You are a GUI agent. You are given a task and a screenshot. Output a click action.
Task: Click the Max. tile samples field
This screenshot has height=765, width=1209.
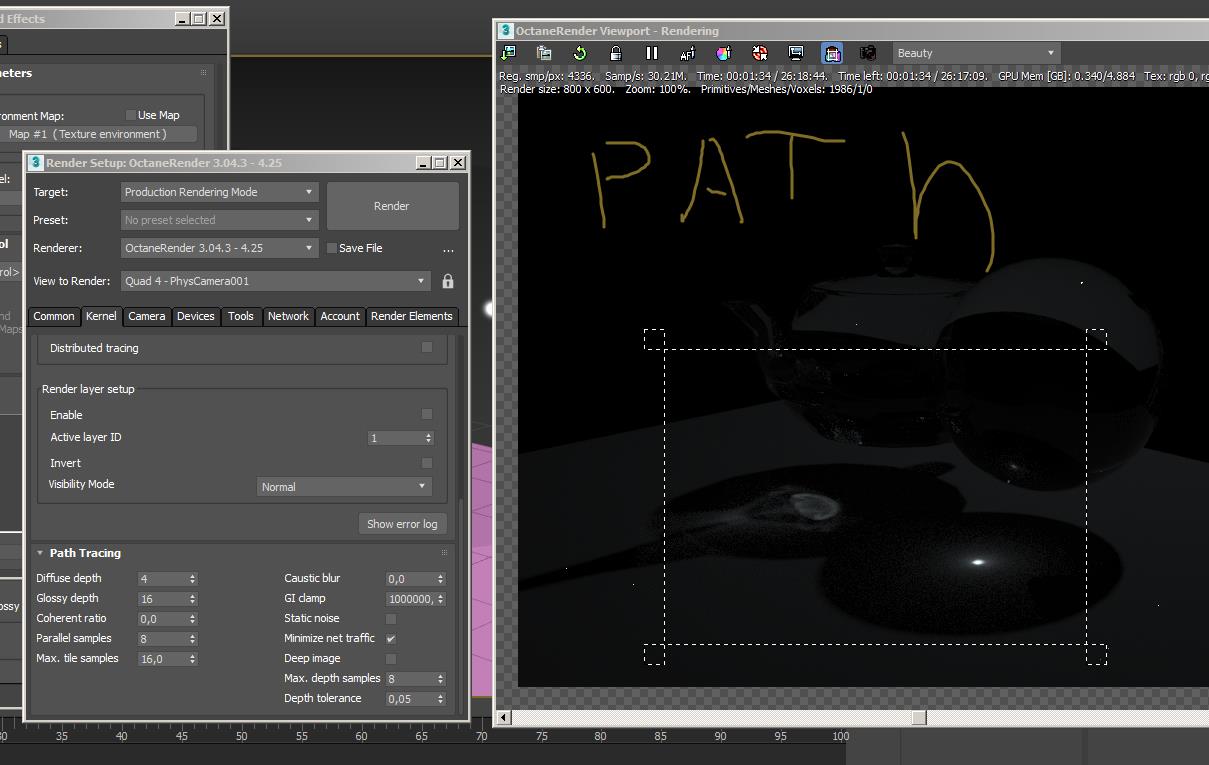[x=162, y=659]
